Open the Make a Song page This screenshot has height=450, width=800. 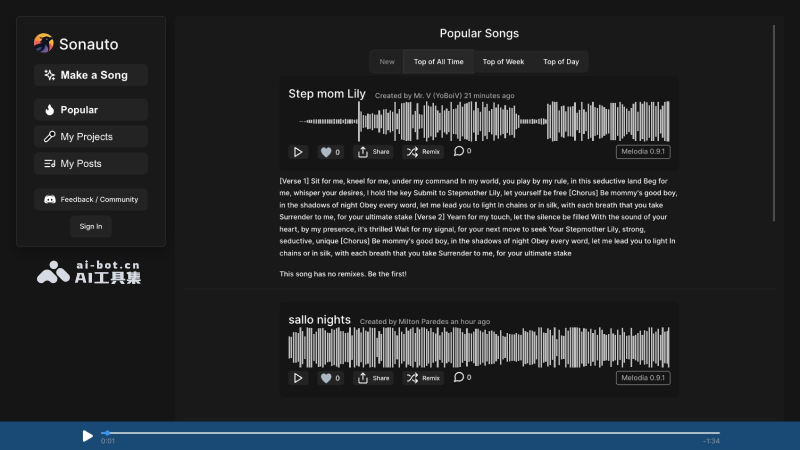(x=91, y=75)
